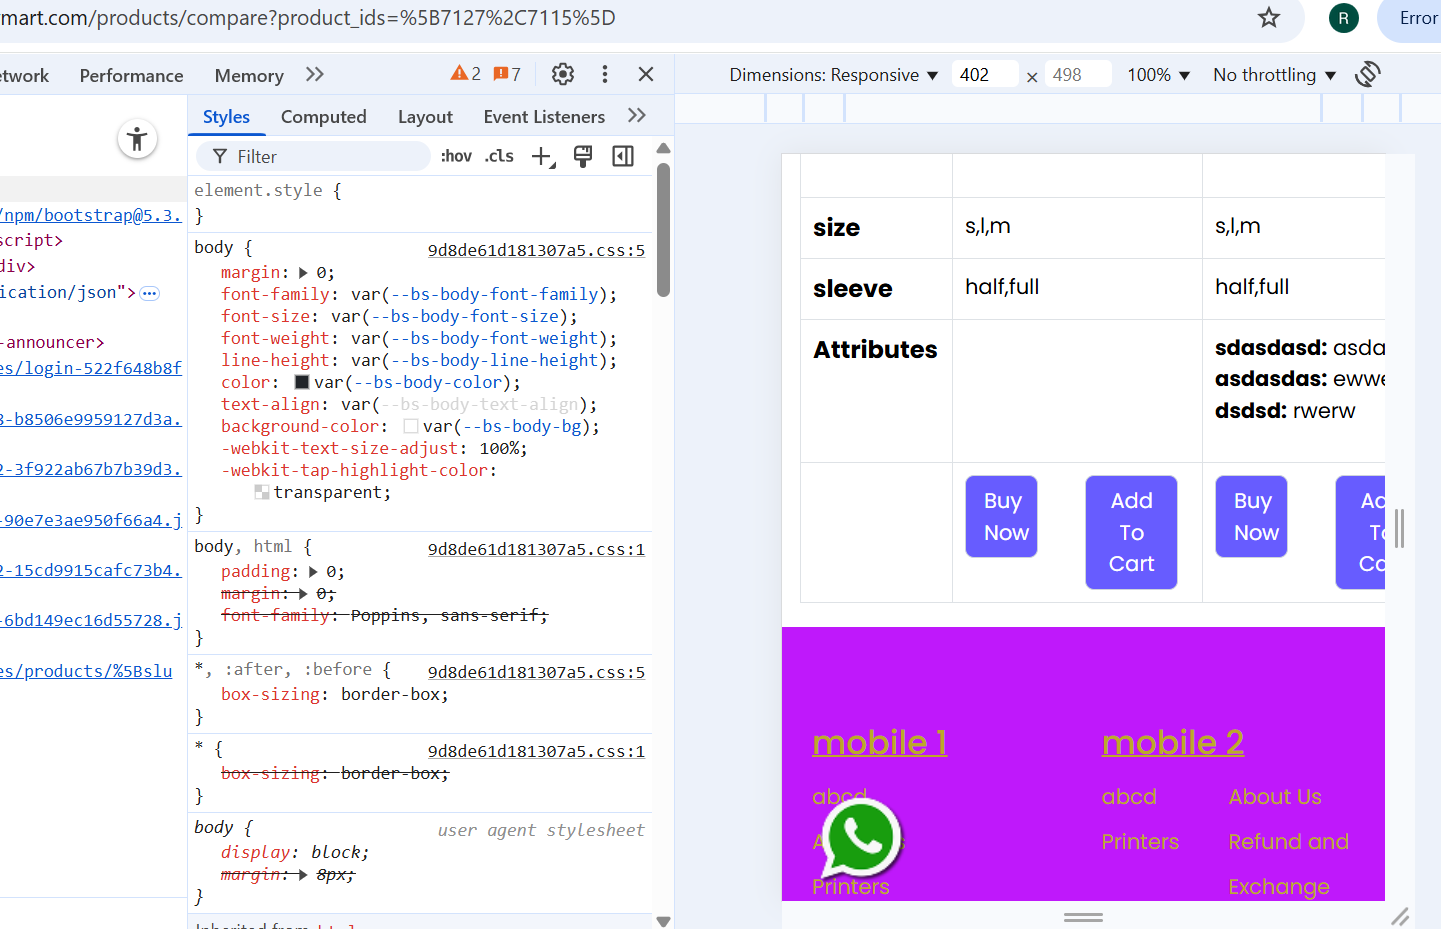Screen dimensions: 1441x929
Task: Click the WhatsApp chat icon
Action: pos(859,838)
